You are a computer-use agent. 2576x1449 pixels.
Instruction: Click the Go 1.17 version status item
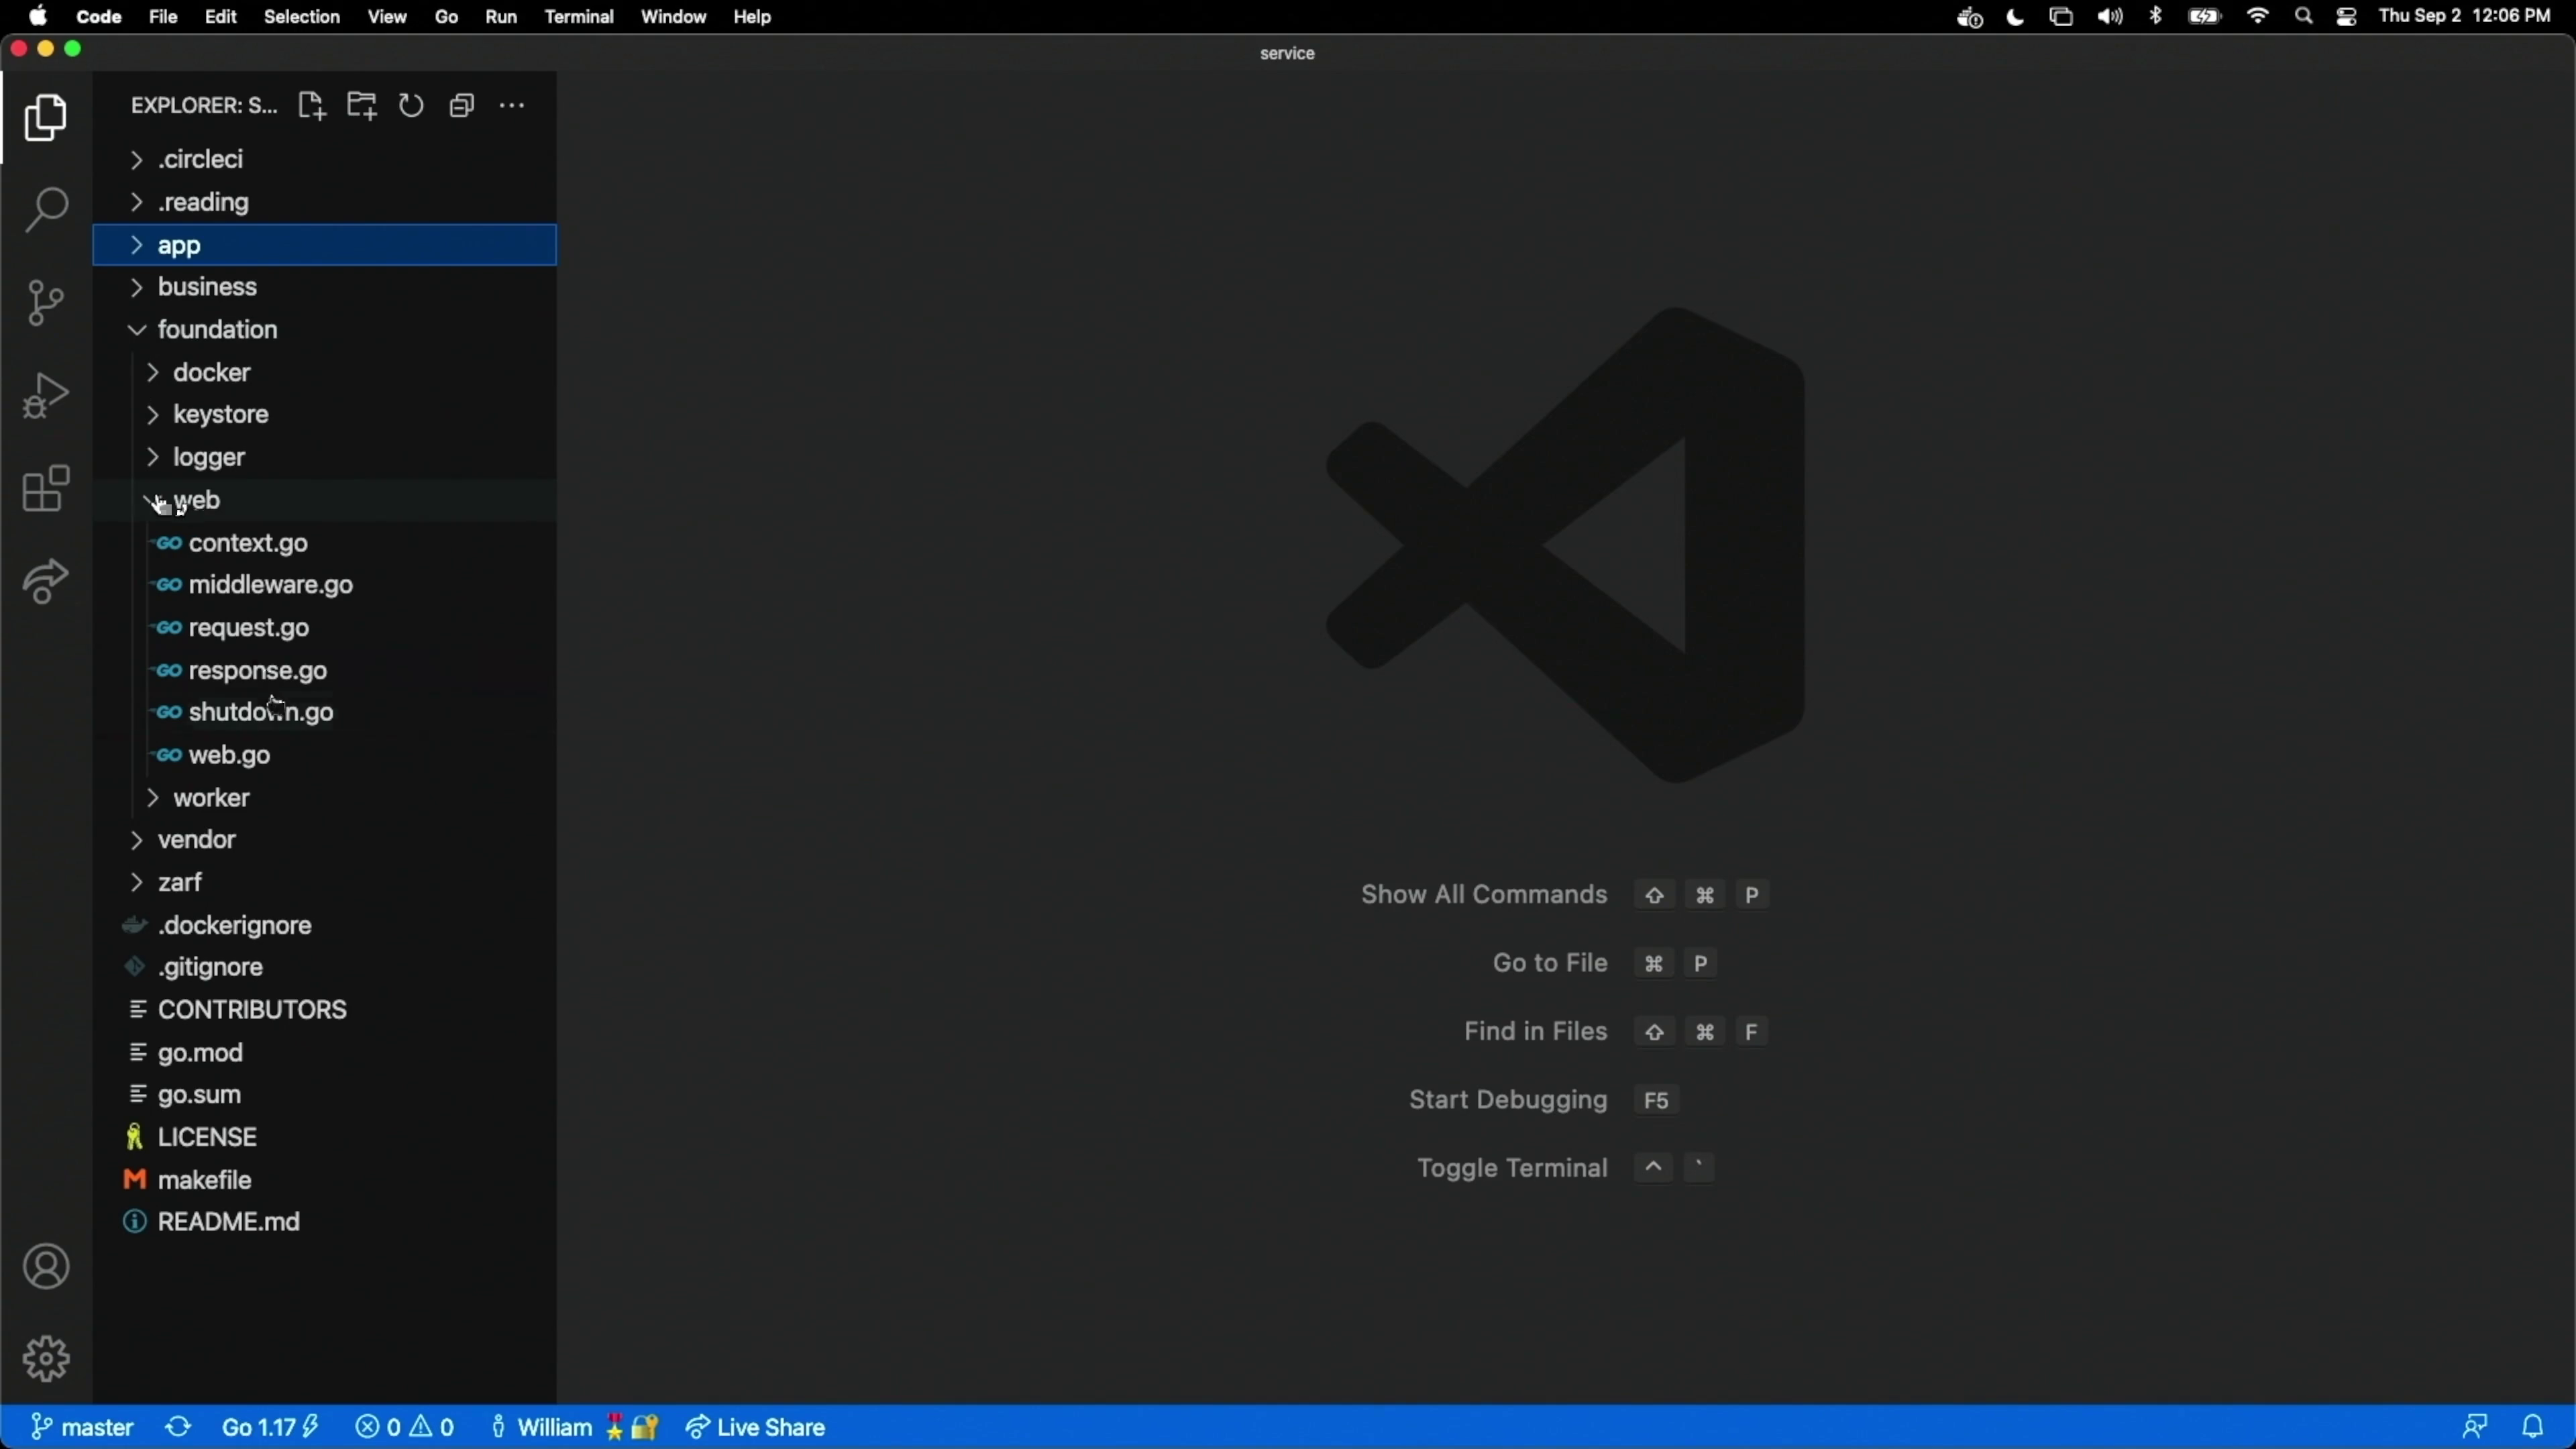coord(270,1427)
